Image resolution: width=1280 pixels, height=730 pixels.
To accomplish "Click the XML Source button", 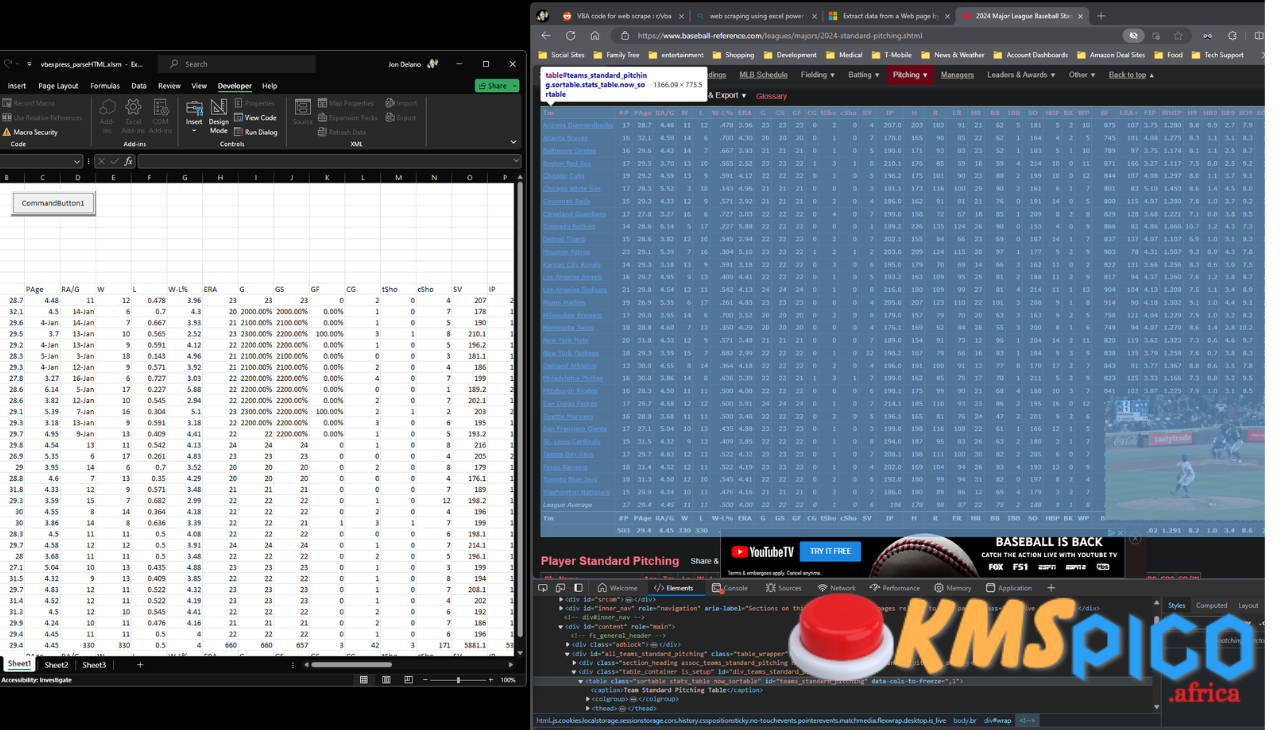I will [x=303, y=112].
